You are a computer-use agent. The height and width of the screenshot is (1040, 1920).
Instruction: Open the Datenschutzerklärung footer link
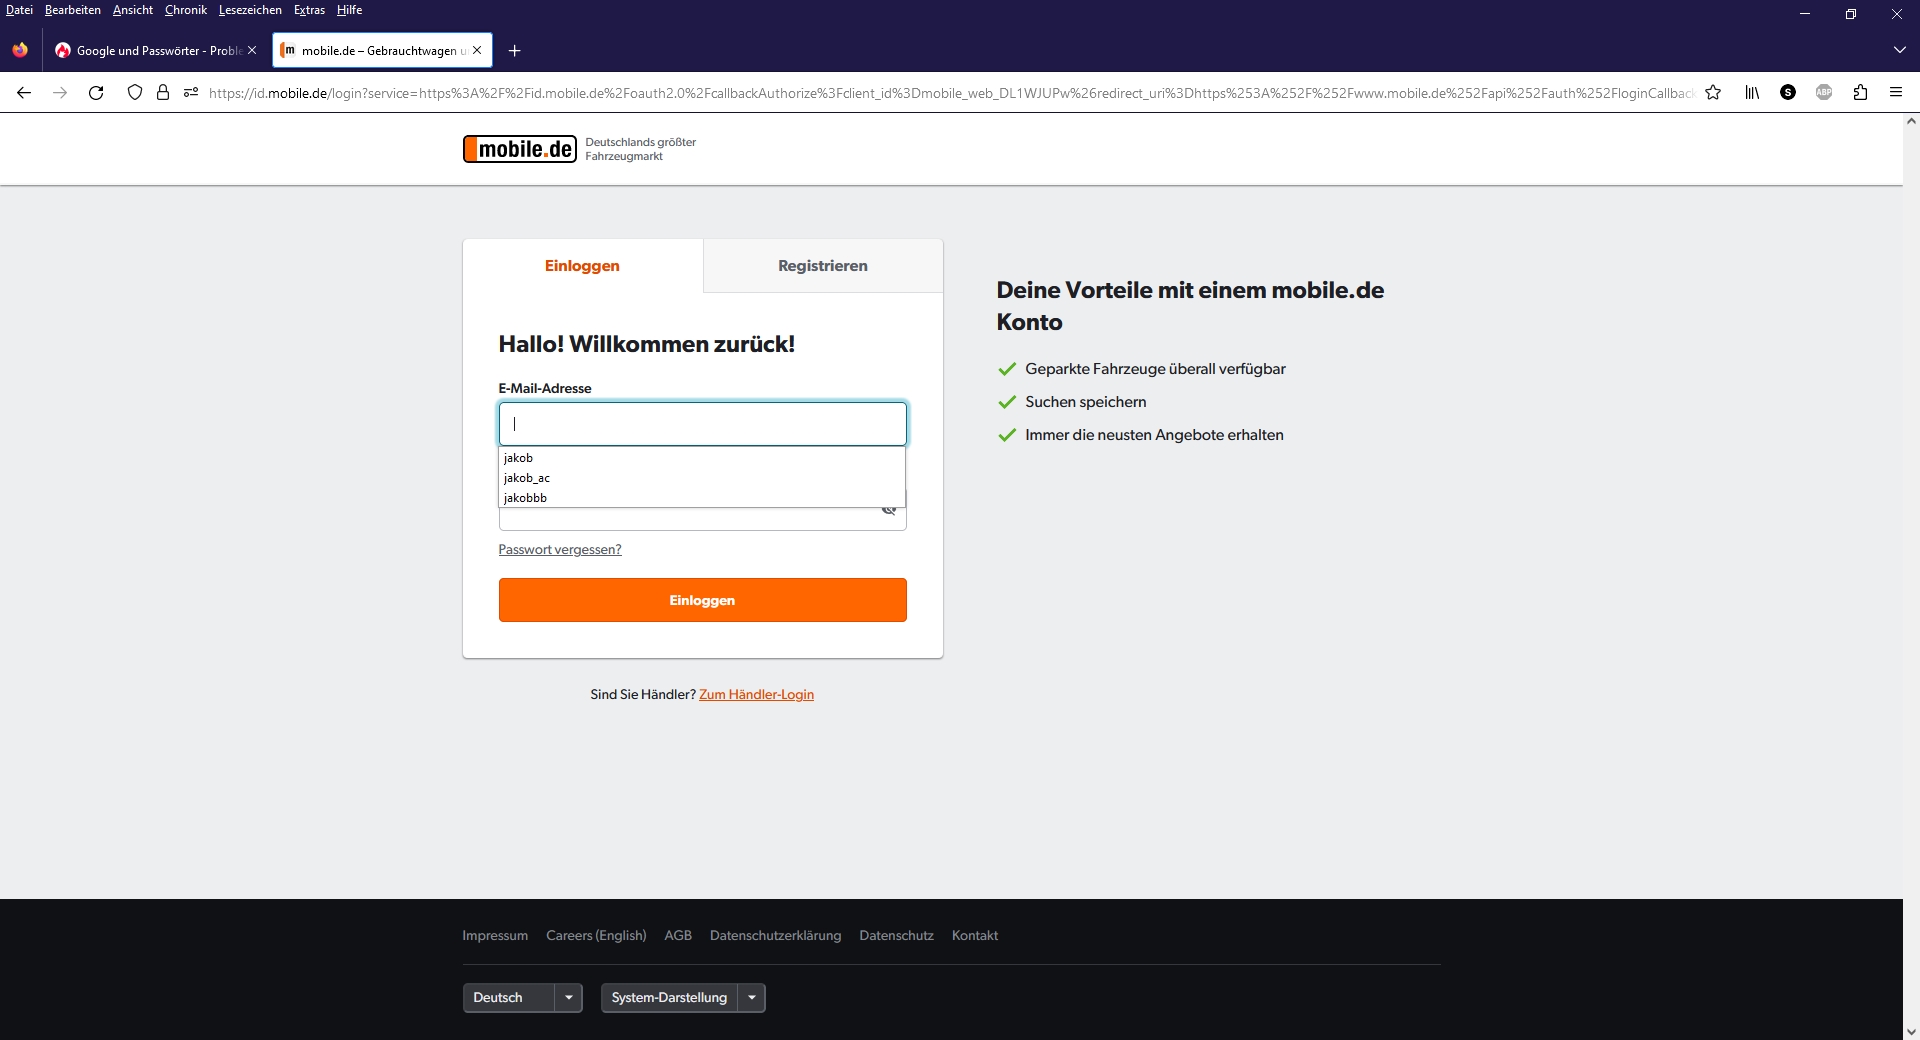pyautogui.click(x=775, y=936)
